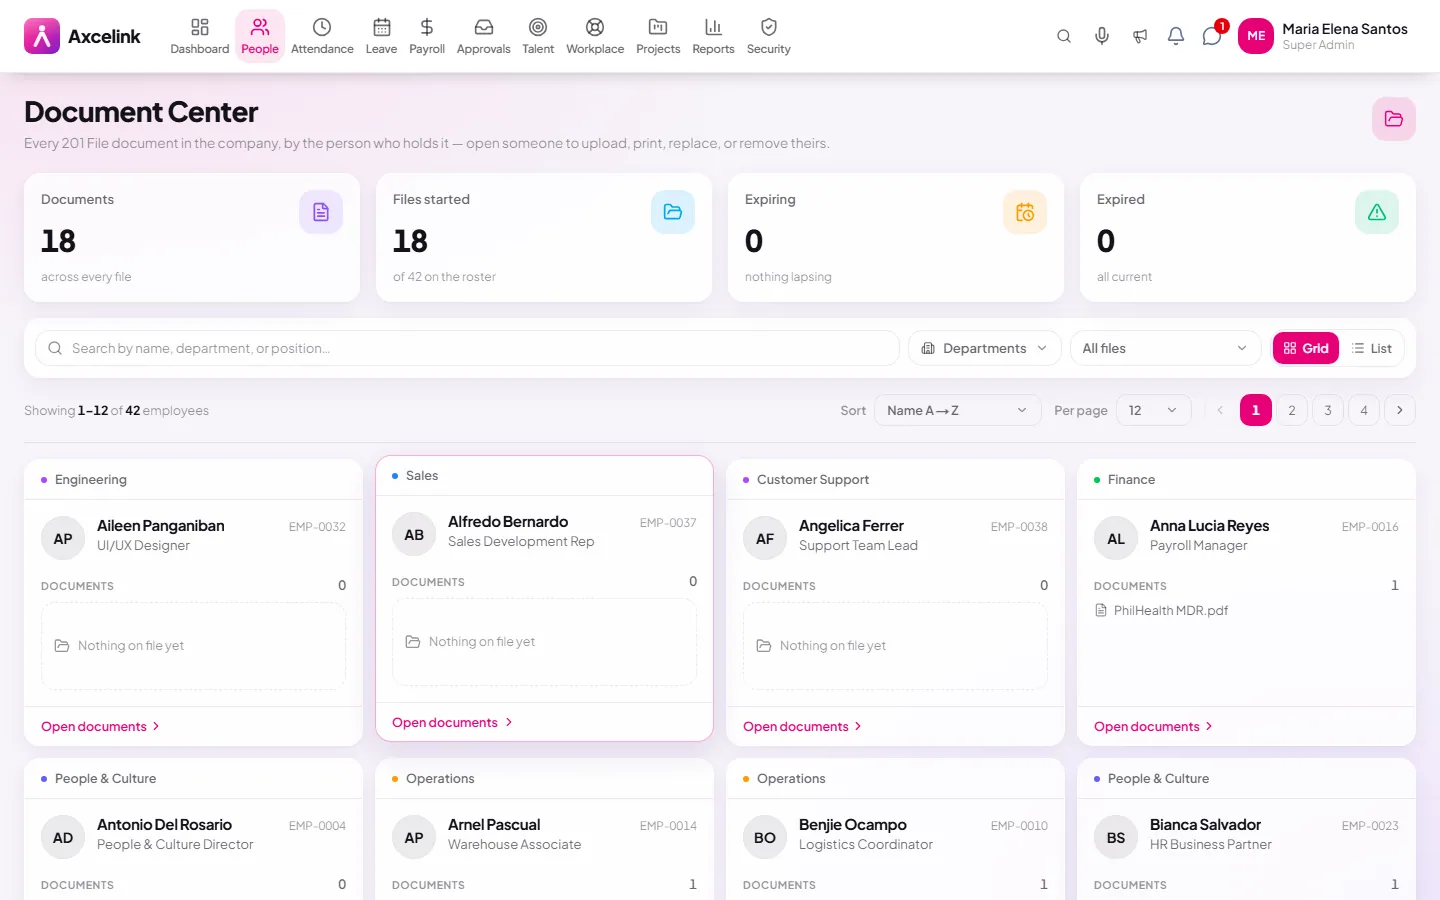Open the Security nav item
This screenshot has width=1440, height=900.
pos(769,36)
